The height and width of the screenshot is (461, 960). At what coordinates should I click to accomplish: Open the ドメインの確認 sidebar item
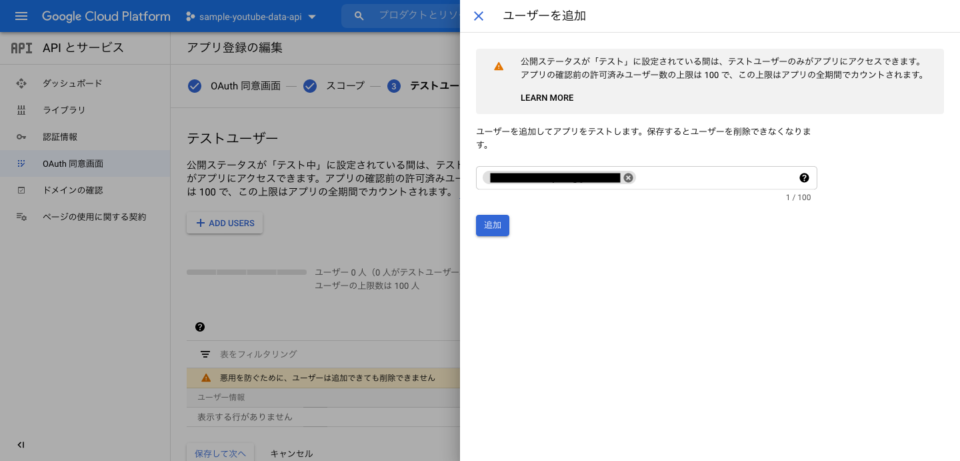click(85, 190)
